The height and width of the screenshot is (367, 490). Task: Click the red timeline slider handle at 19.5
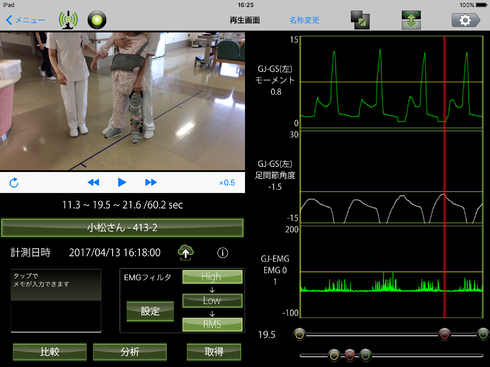click(x=444, y=334)
